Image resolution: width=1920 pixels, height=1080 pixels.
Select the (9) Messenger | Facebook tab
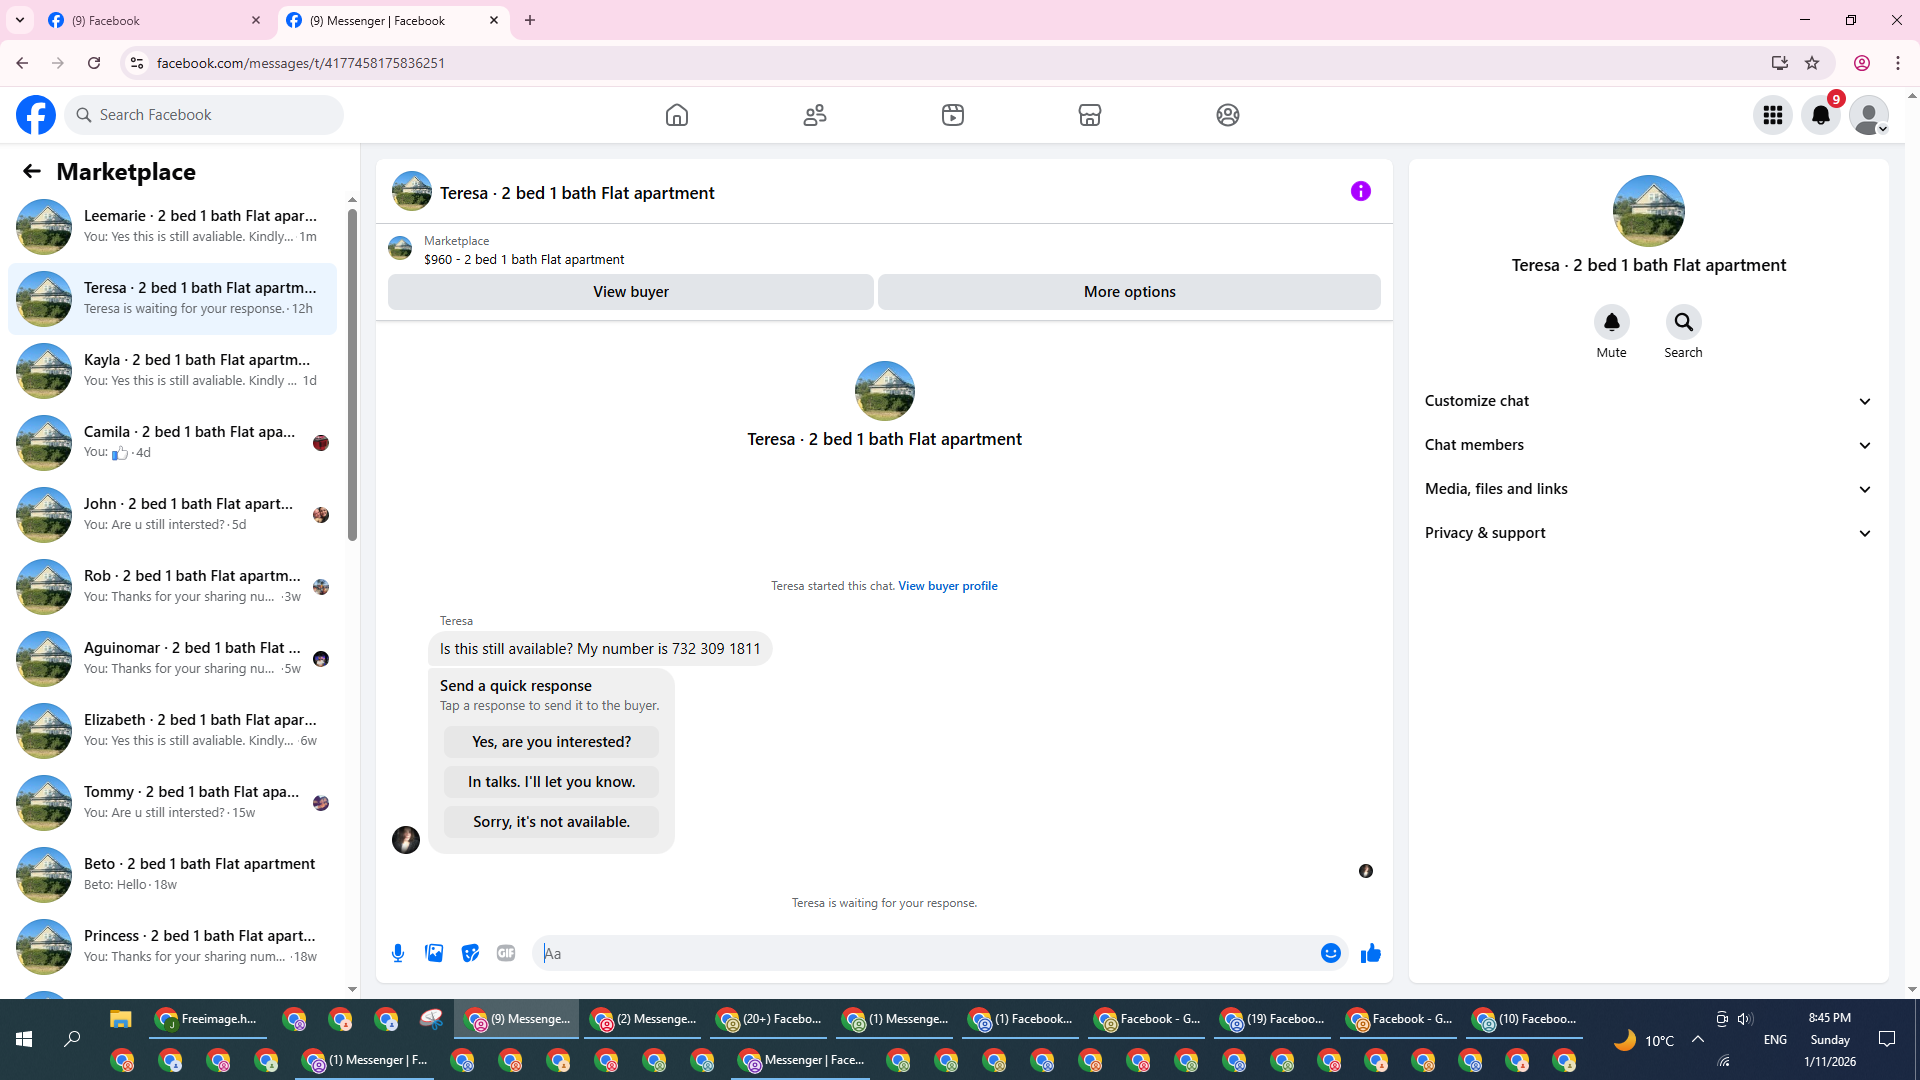393,20
